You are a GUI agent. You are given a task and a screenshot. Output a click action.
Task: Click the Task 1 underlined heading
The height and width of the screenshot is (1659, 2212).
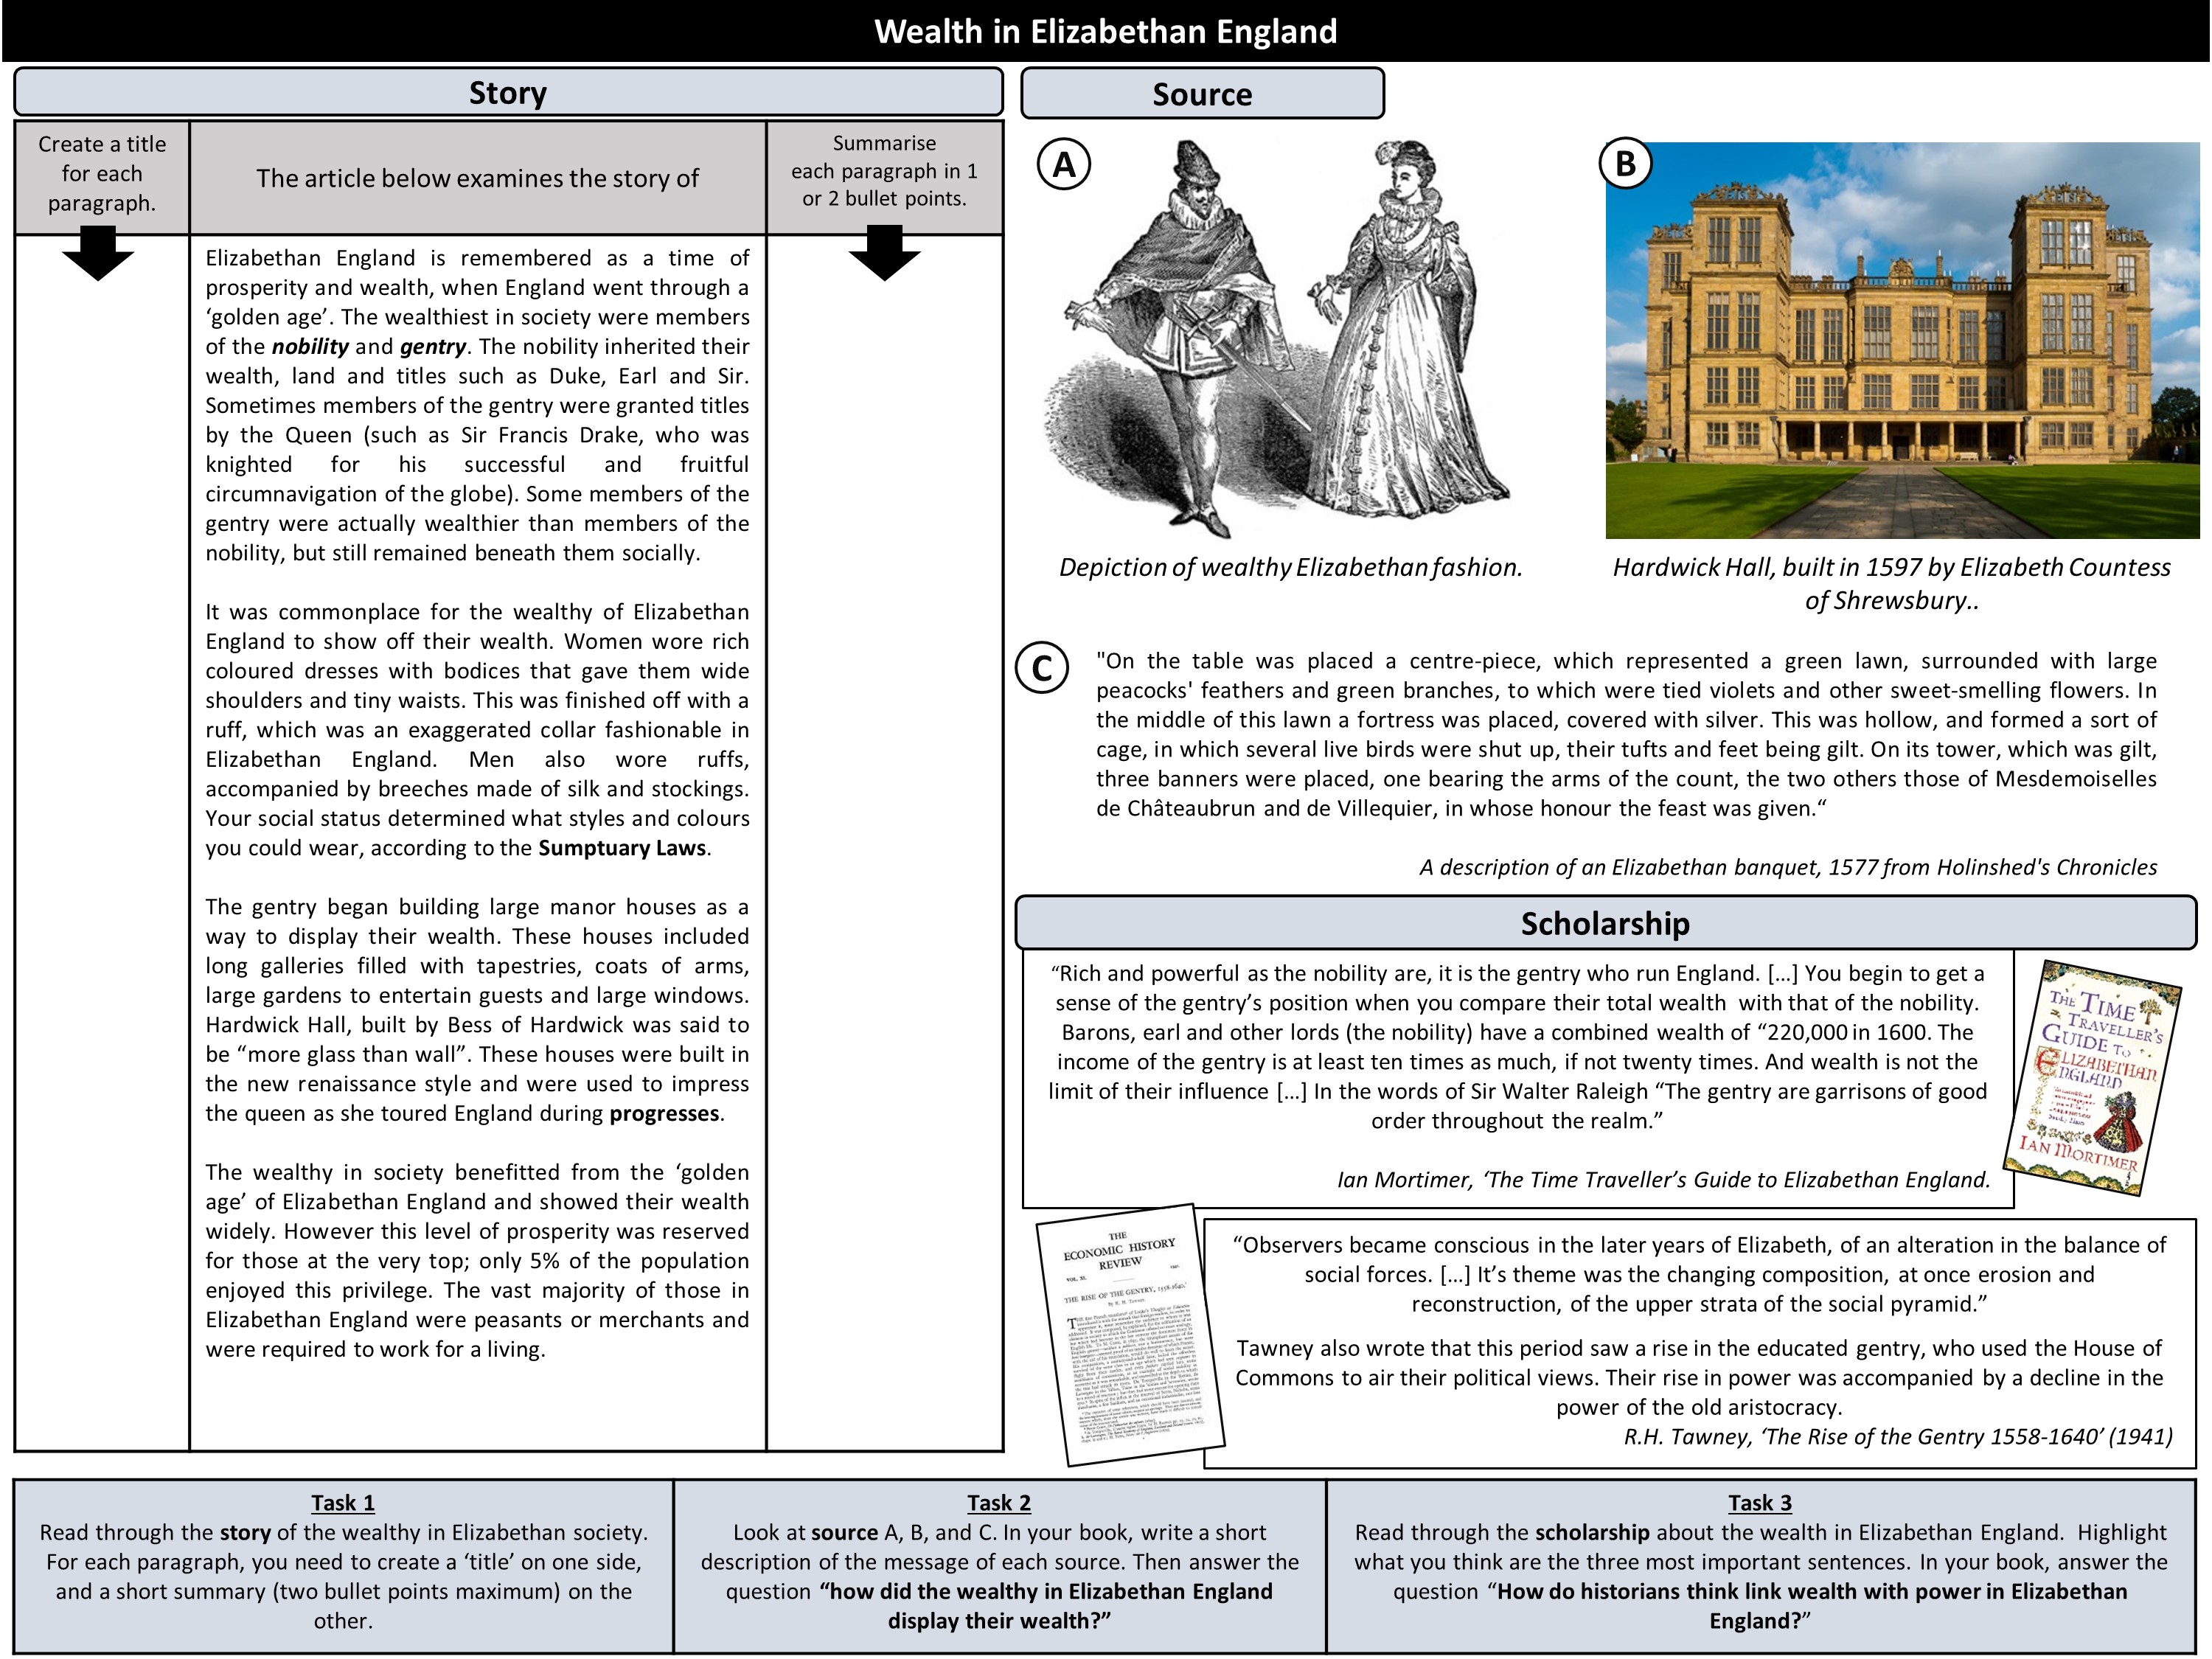[343, 1503]
